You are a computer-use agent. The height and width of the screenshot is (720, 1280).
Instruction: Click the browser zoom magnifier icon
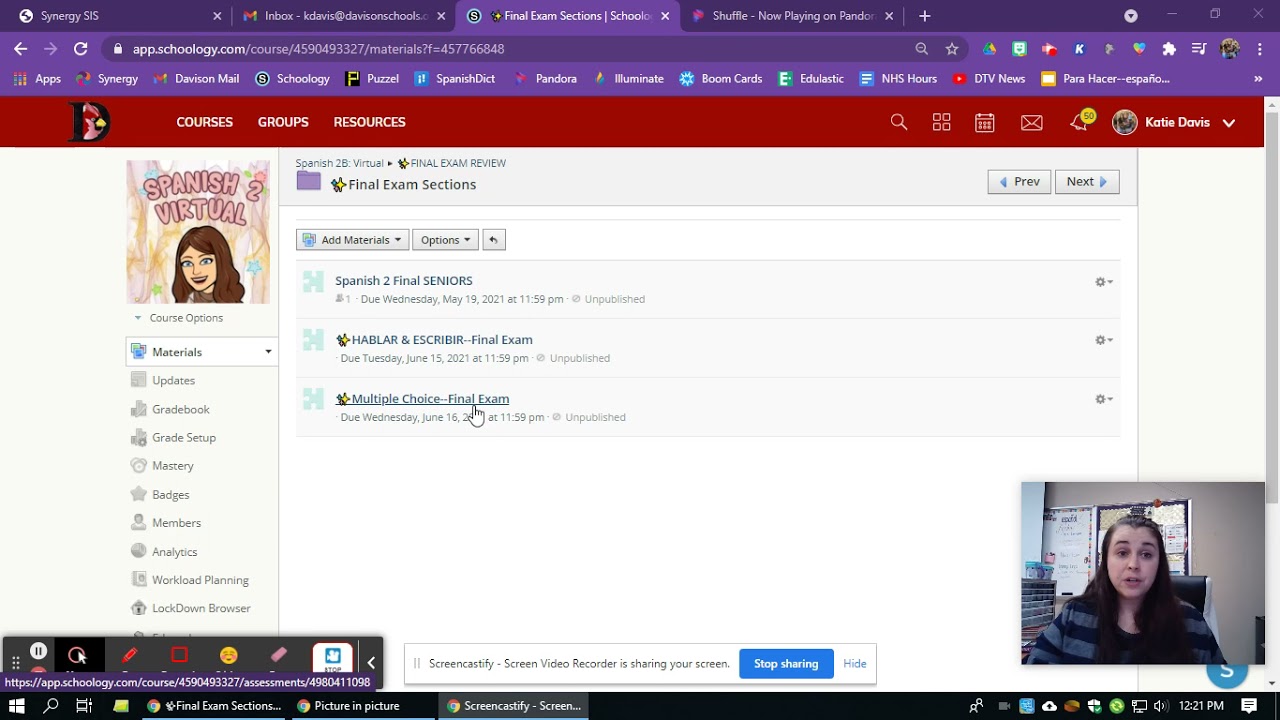(922, 48)
